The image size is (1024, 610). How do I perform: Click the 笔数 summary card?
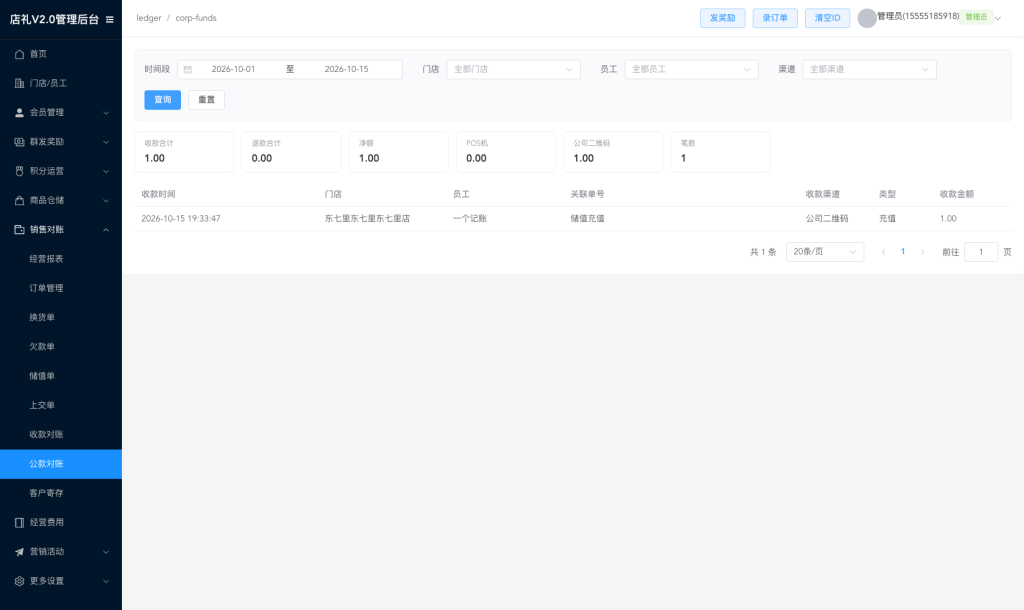720,152
